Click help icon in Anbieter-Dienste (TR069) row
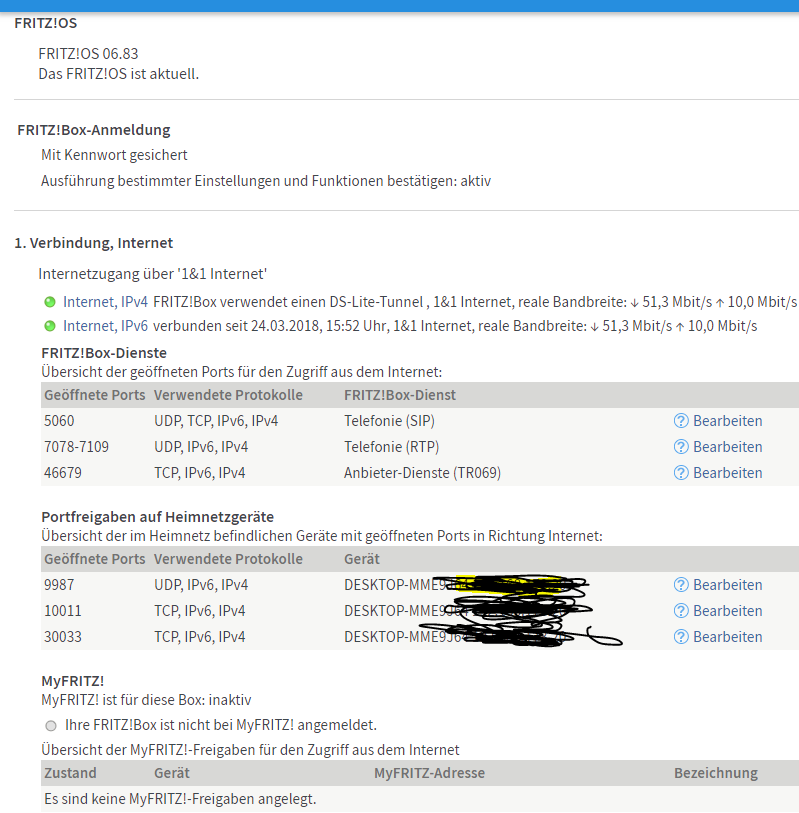The image size is (799, 813). [x=681, y=472]
